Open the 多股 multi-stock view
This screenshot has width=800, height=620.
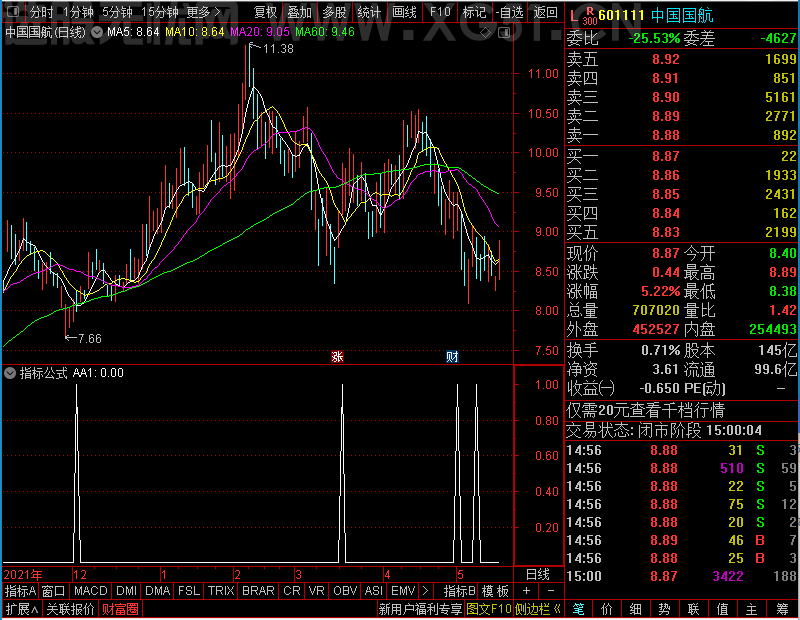pos(334,11)
